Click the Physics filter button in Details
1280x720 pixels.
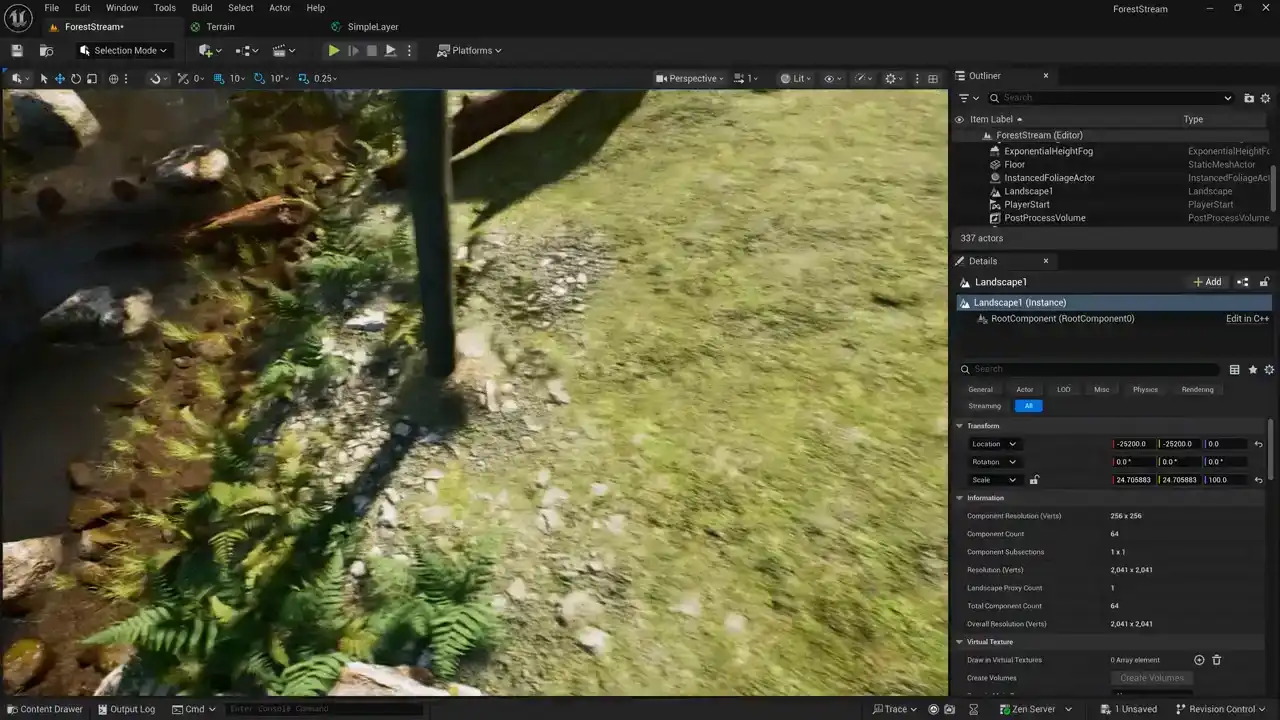coord(1145,389)
